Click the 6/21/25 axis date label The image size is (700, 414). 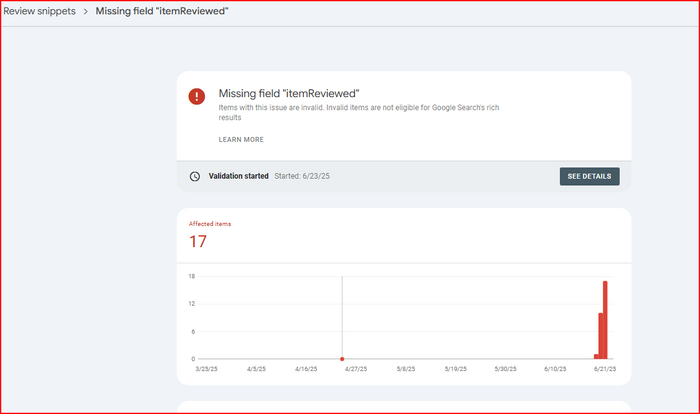point(605,369)
